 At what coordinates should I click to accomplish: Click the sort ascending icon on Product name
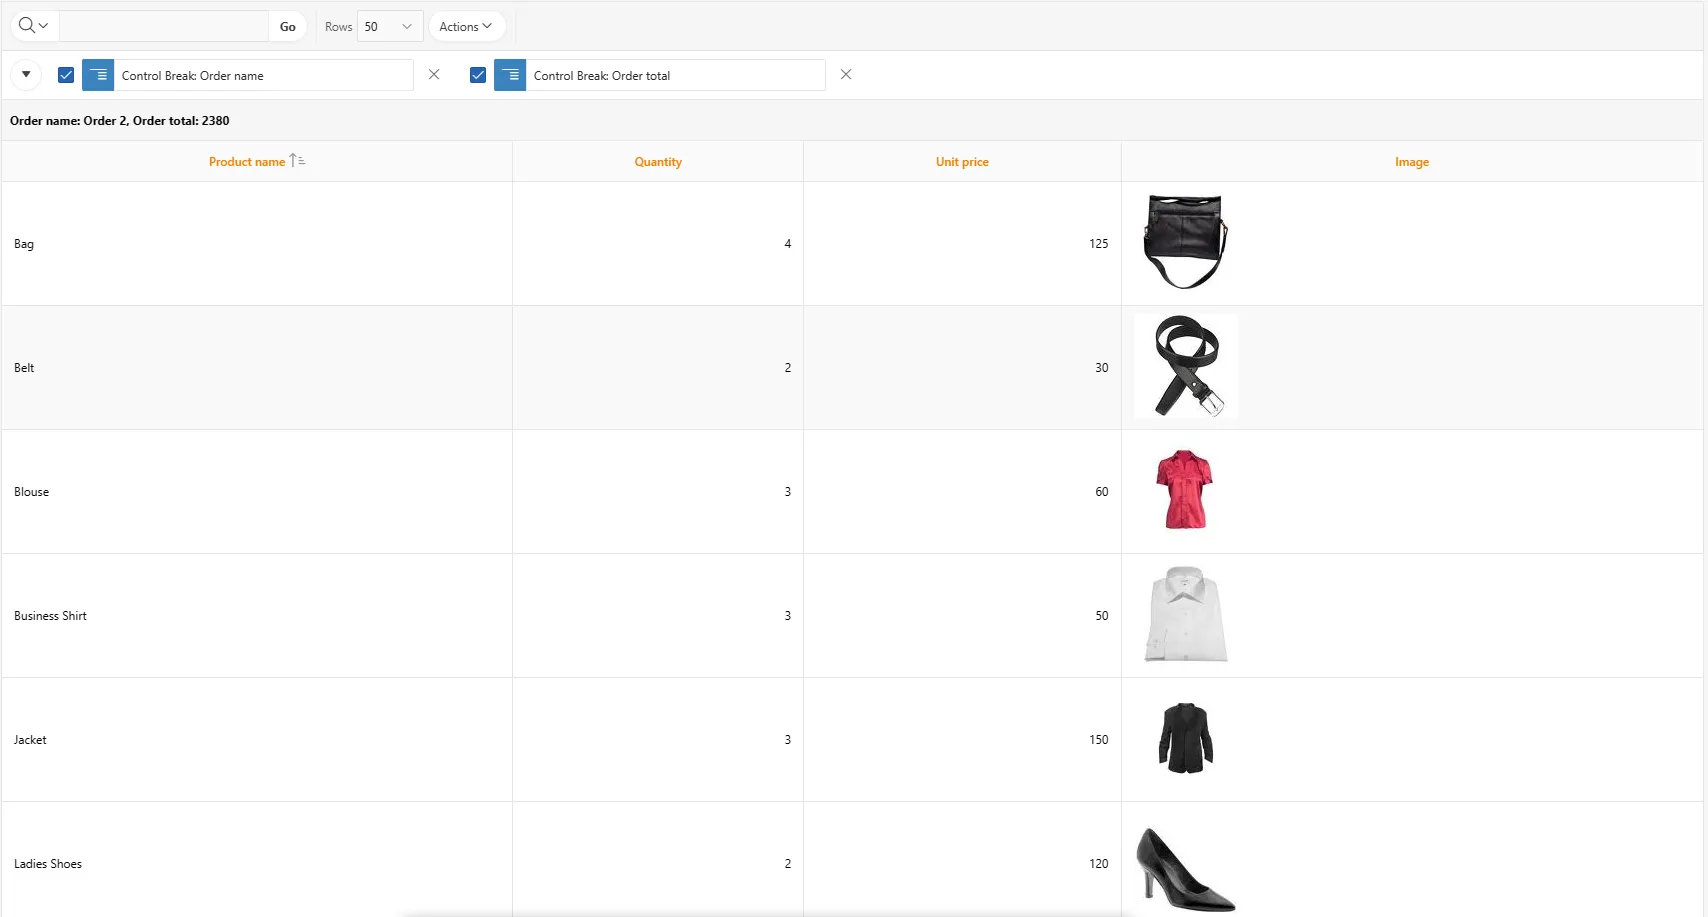[297, 160]
